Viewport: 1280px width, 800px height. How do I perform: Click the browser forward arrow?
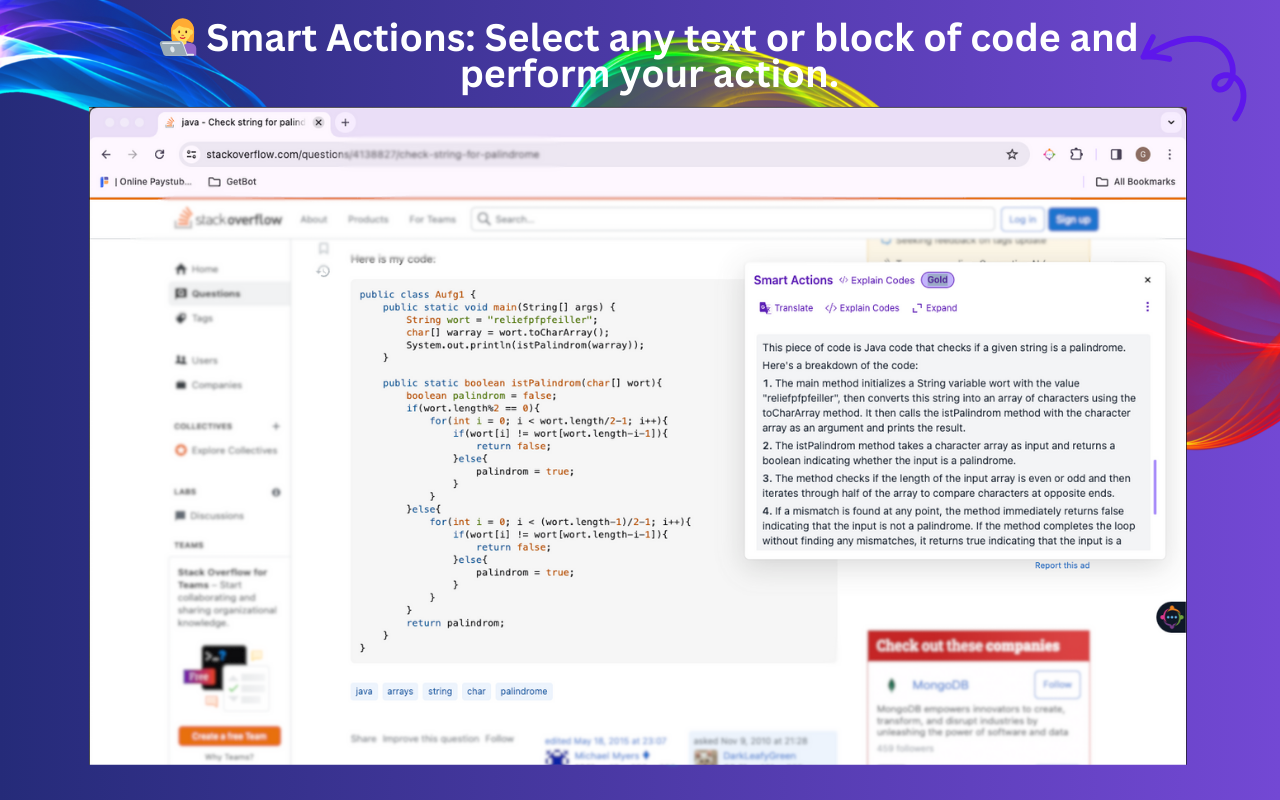(x=132, y=154)
